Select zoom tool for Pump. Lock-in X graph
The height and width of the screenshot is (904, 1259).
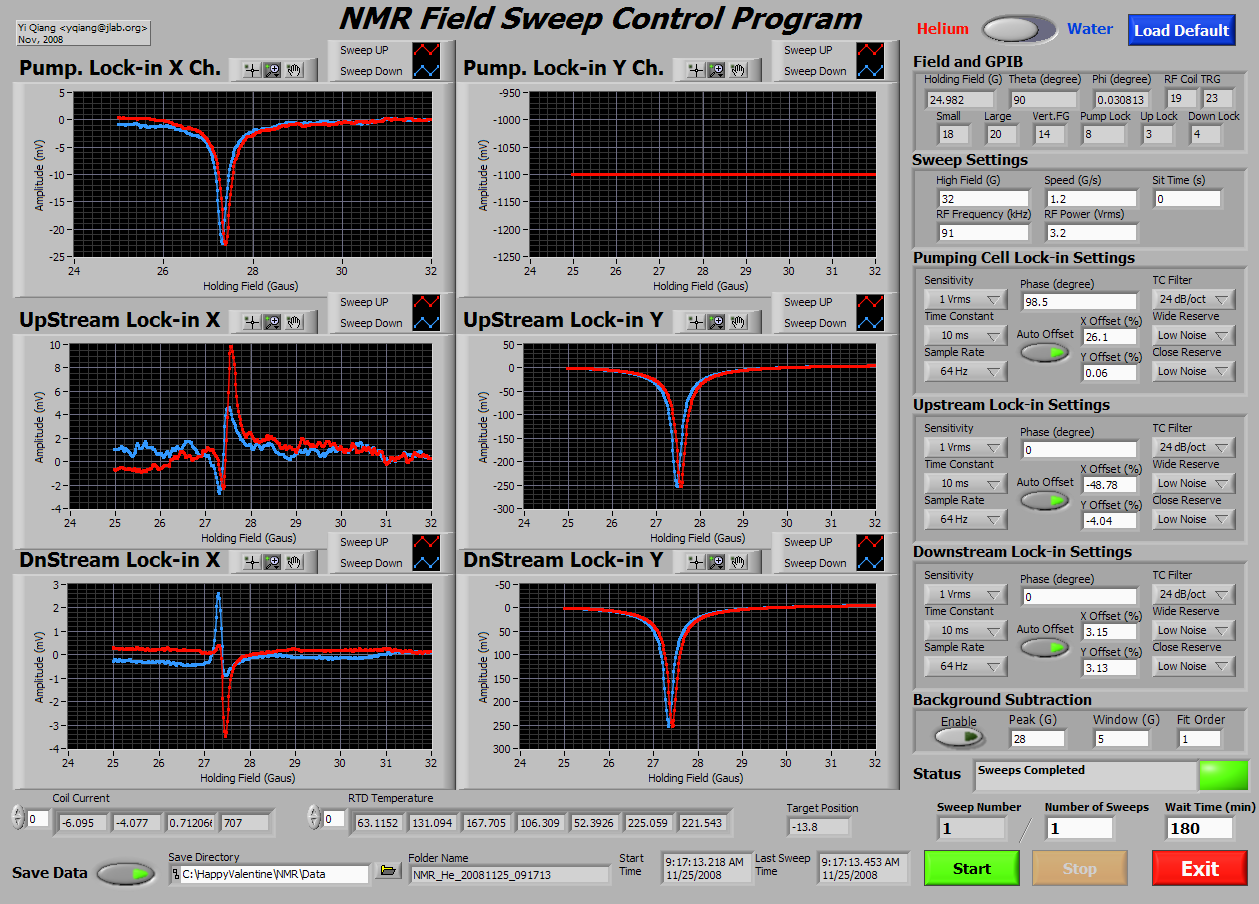pyautogui.click(x=273, y=70)
